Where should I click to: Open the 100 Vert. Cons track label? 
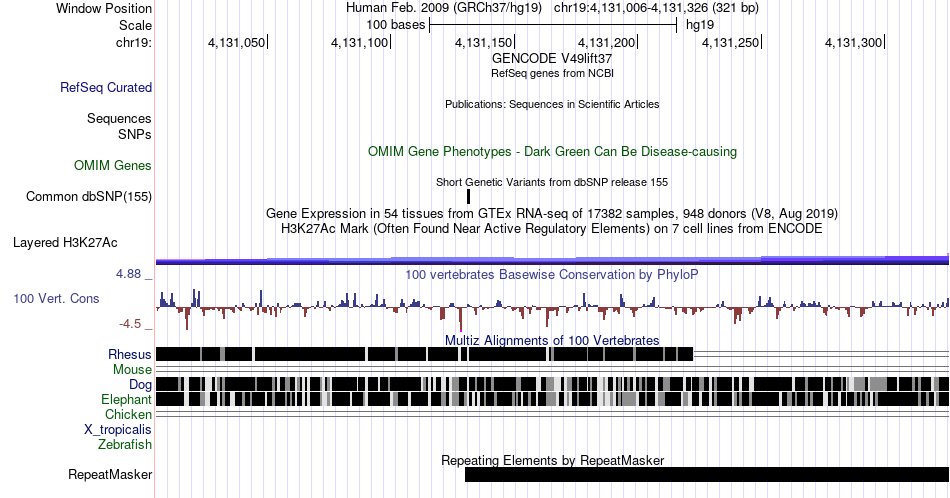[x=56, y=298]
